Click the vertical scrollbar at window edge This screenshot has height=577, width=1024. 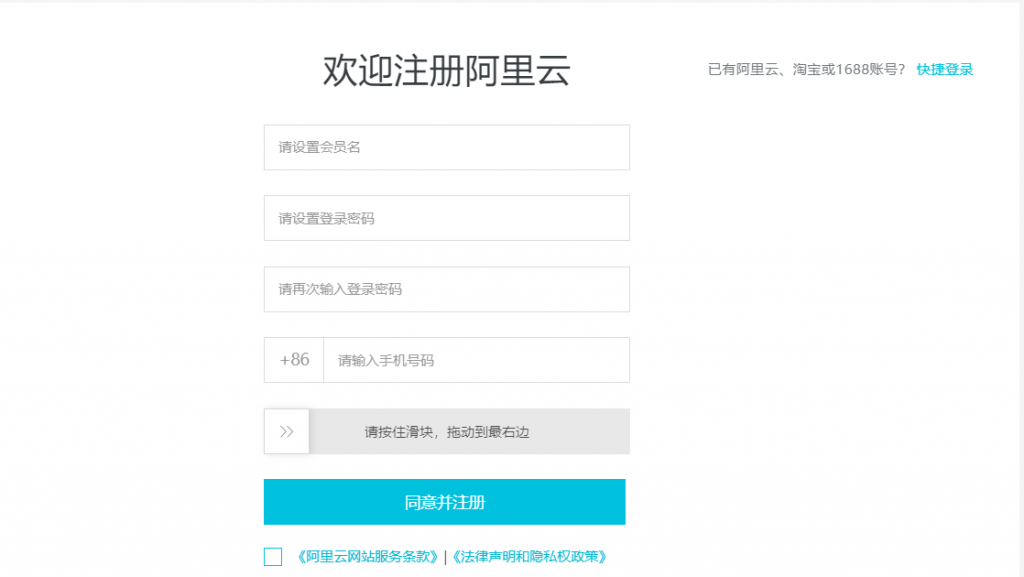1021,288
